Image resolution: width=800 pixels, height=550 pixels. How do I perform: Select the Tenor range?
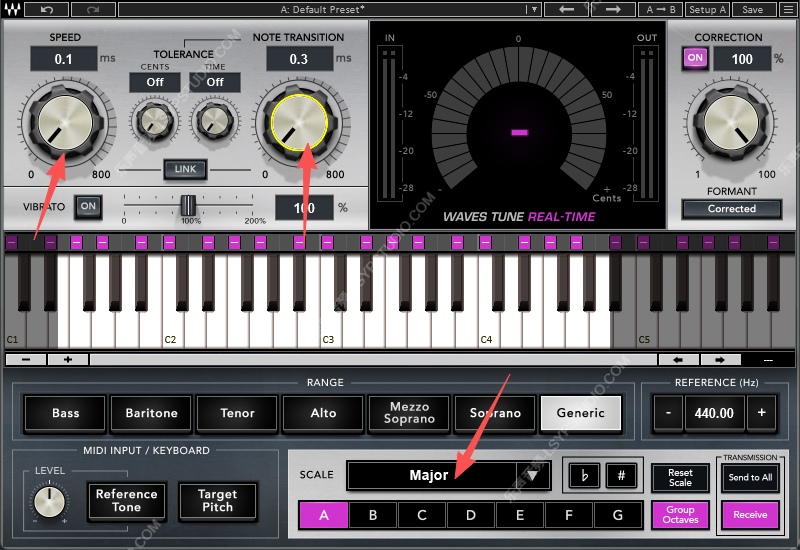coord(237,413)
